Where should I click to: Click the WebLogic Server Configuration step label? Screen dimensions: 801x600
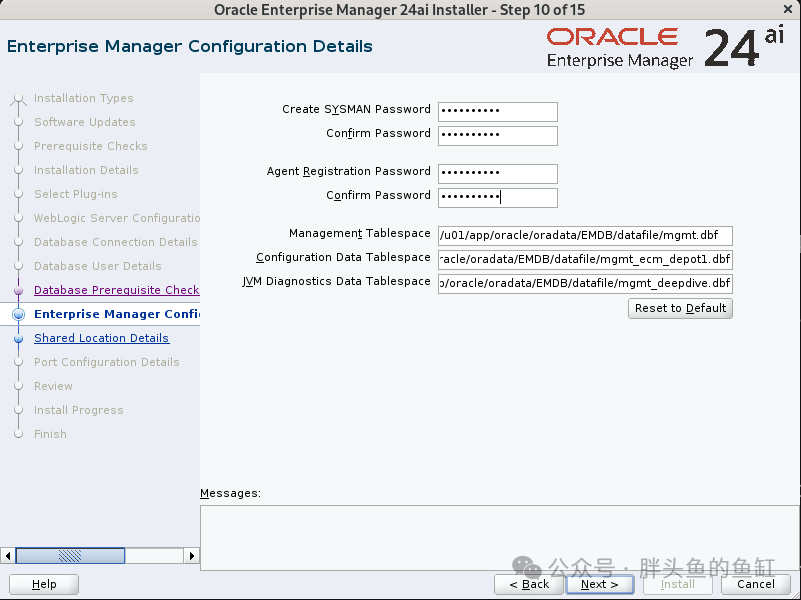tap(116, 218)
